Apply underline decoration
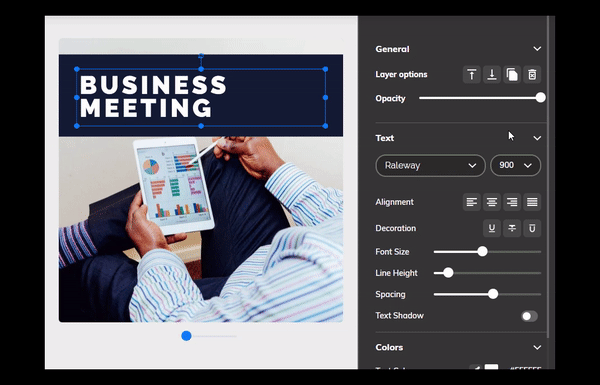This screenshot has width=600, height=385. [492, 228]
